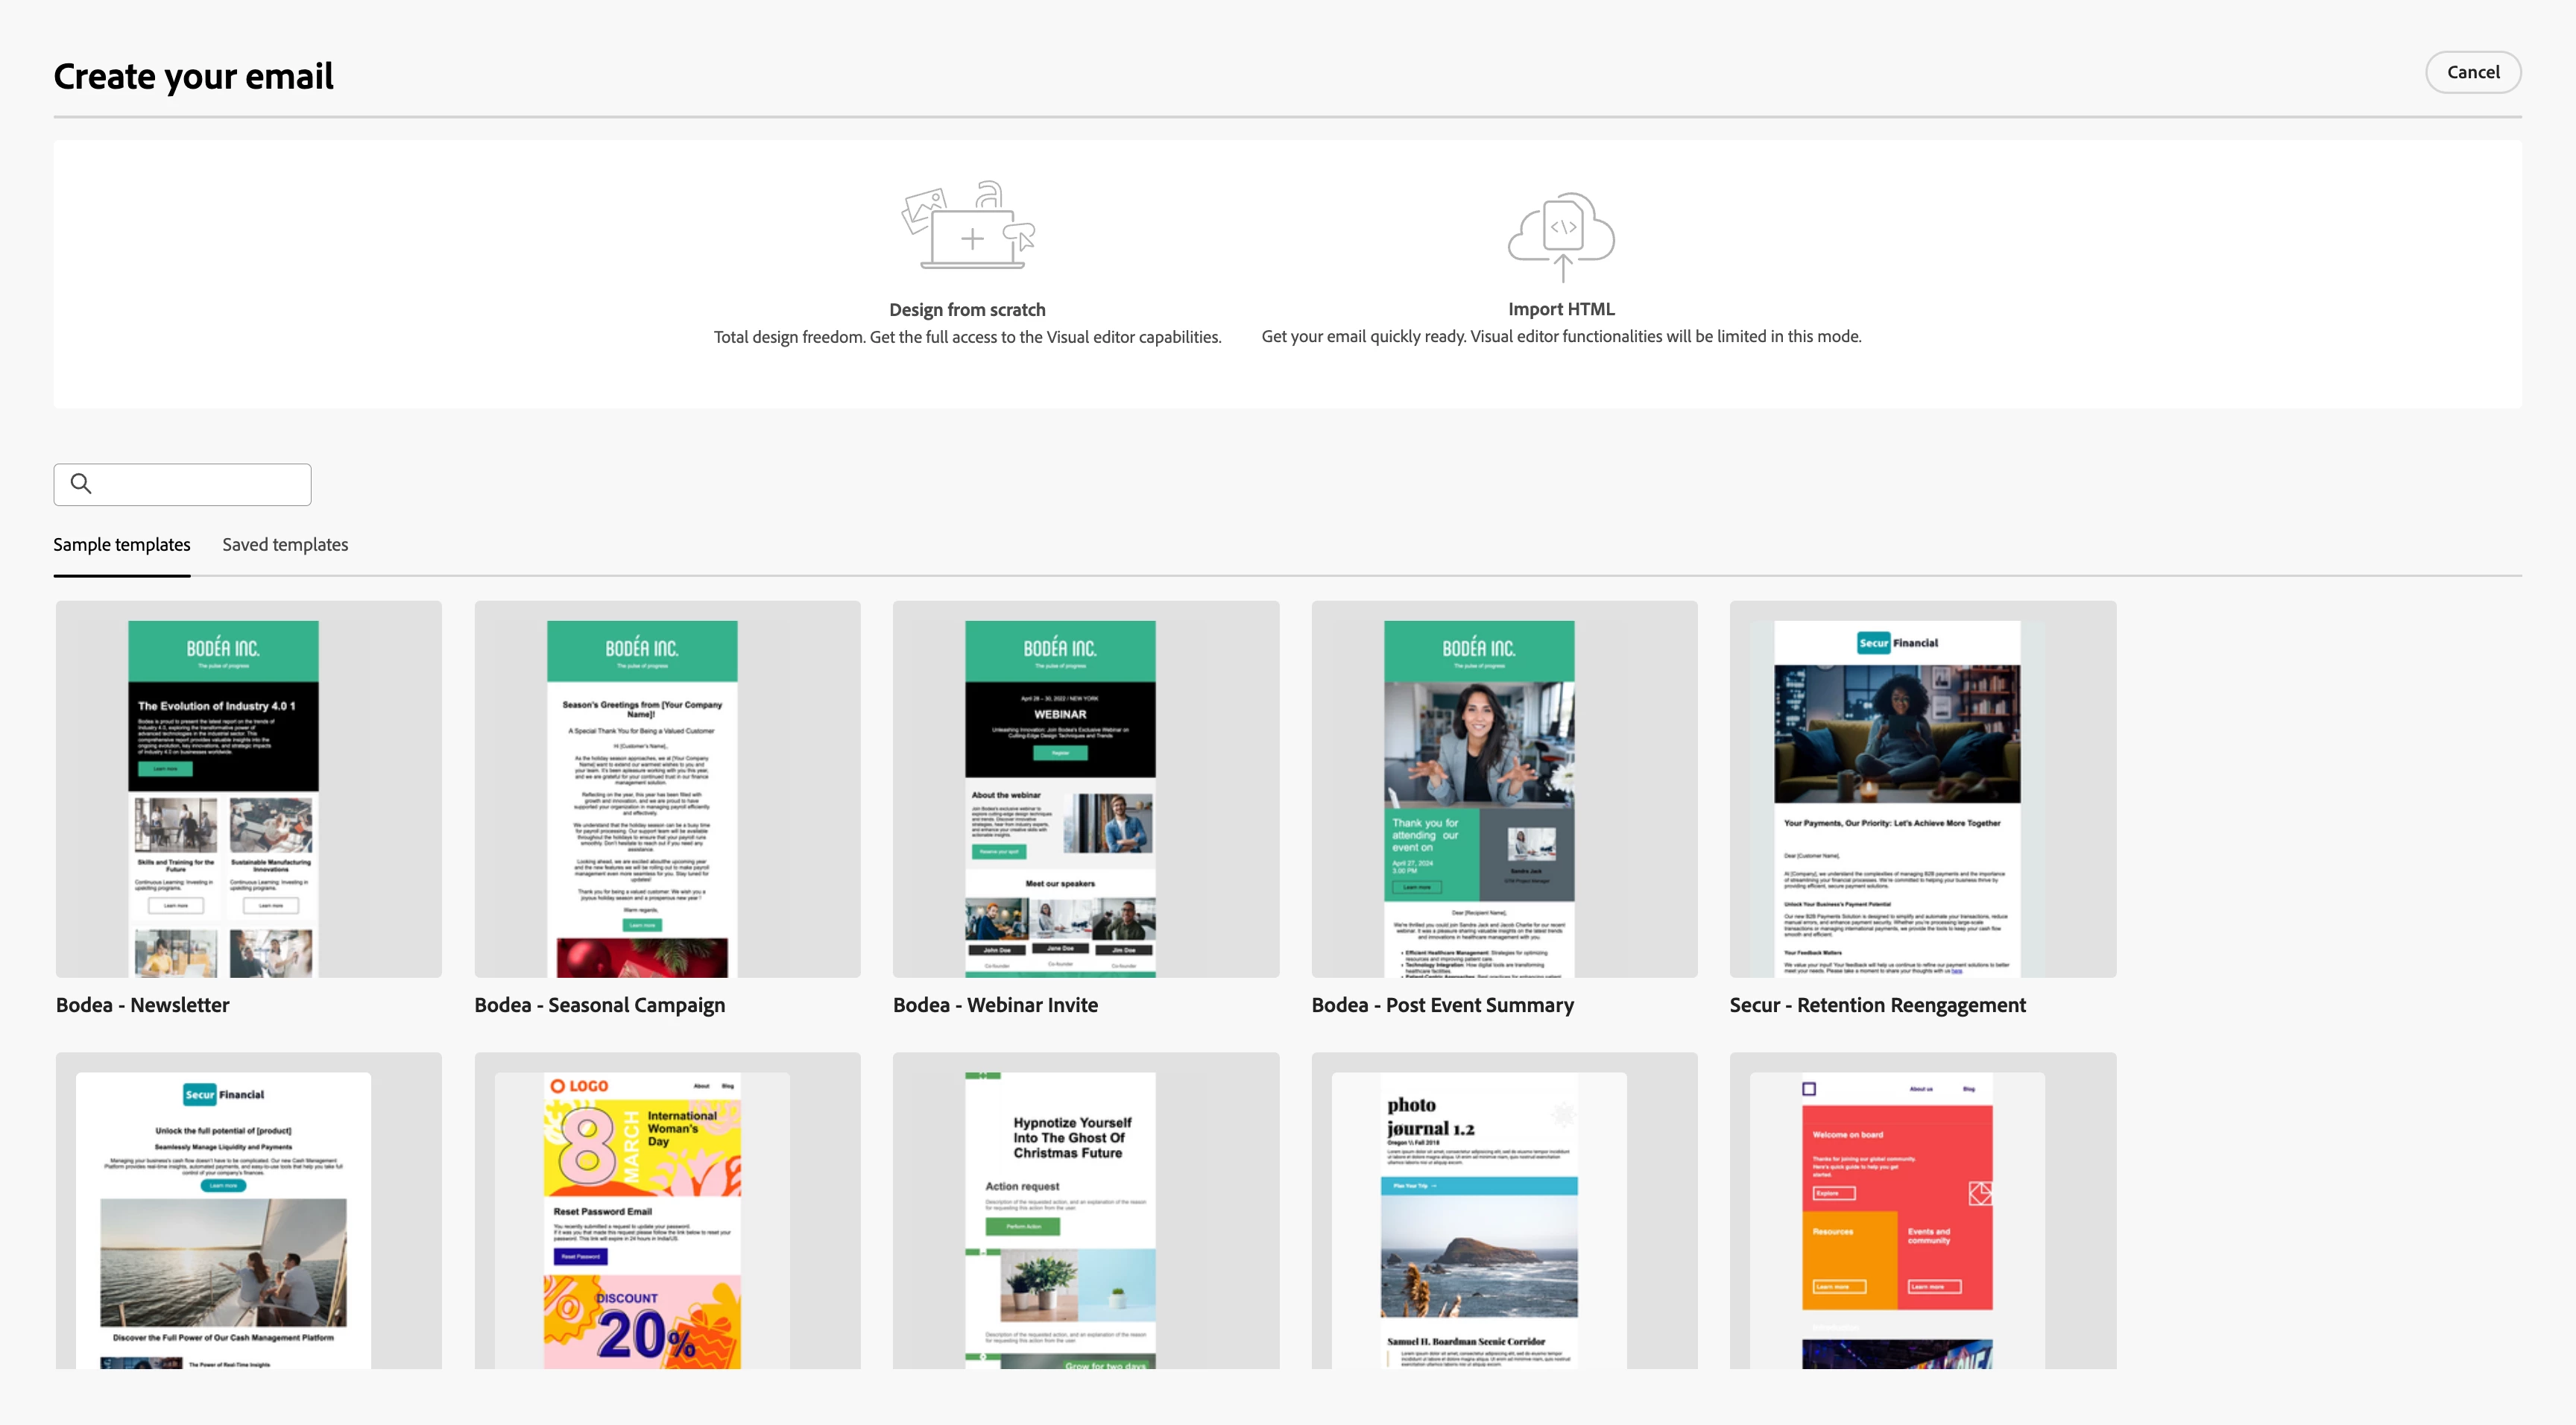The image size is (2576, 1425).
Task: Click the Design from scratch heading
Action: click(967, 310)
